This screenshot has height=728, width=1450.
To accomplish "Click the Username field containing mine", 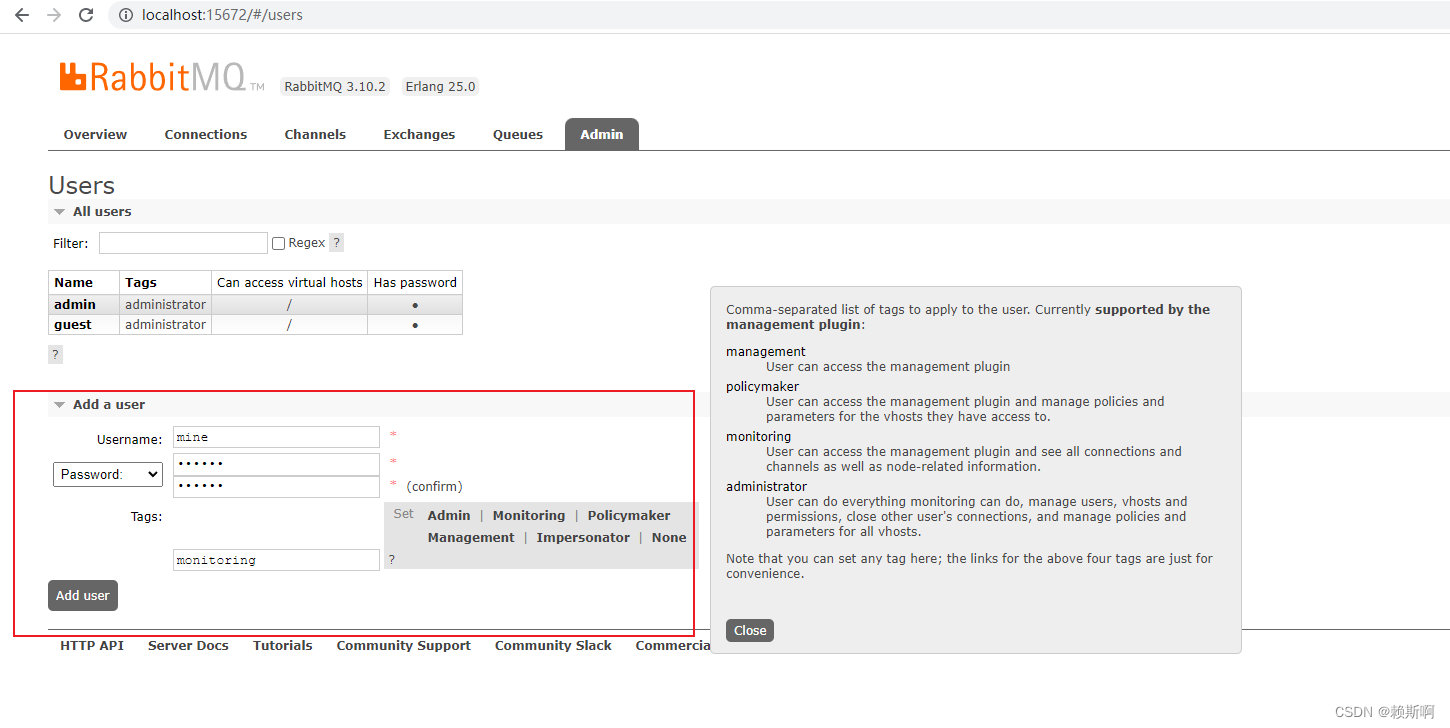I will pyautogui.click(x=276, y=437).
